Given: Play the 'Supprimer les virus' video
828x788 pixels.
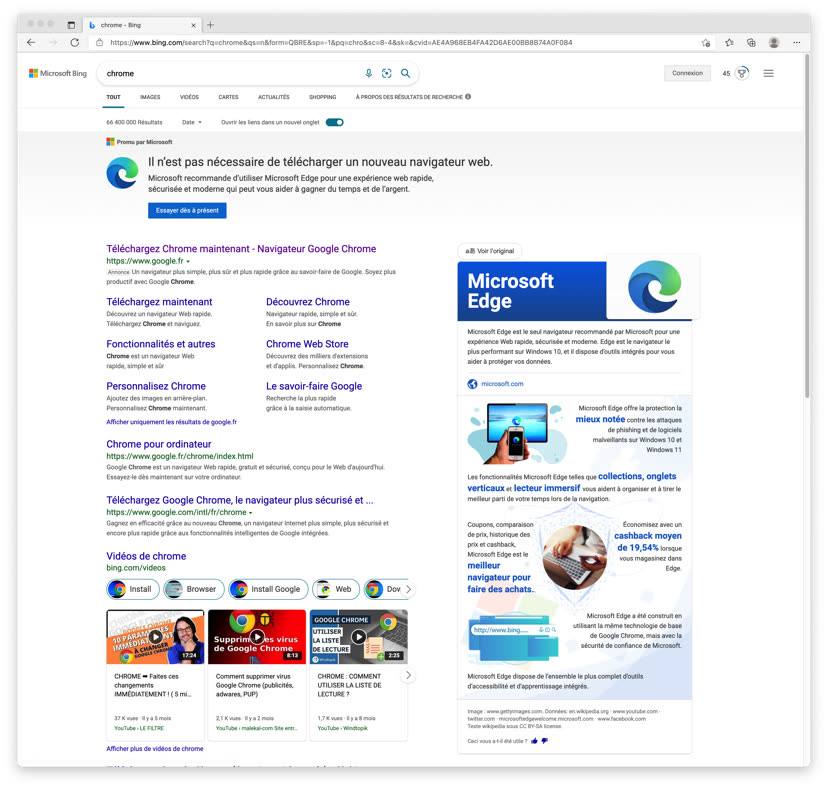Looking at the screenshot, I should coord(257,636).
